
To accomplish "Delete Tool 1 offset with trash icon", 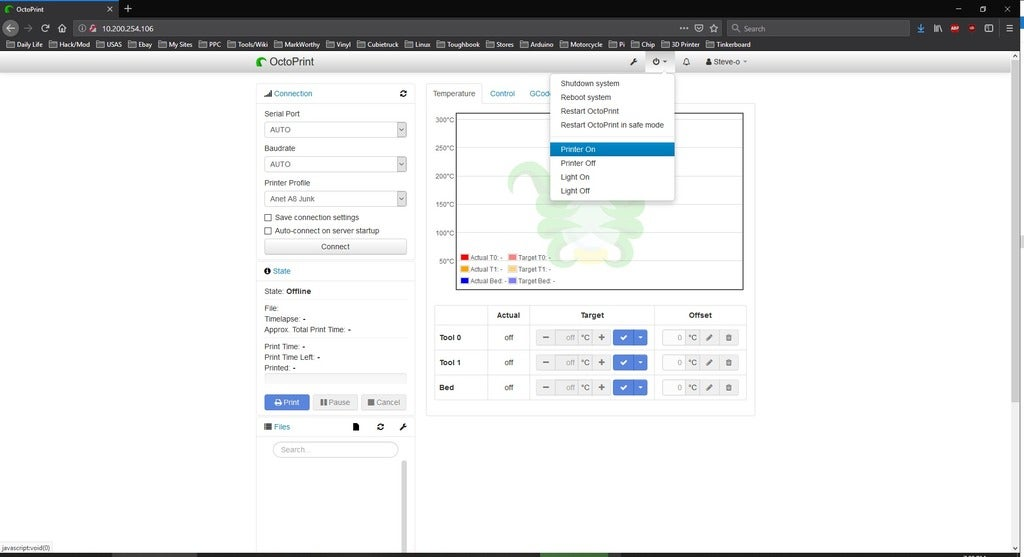I will [x=729, y=362].
